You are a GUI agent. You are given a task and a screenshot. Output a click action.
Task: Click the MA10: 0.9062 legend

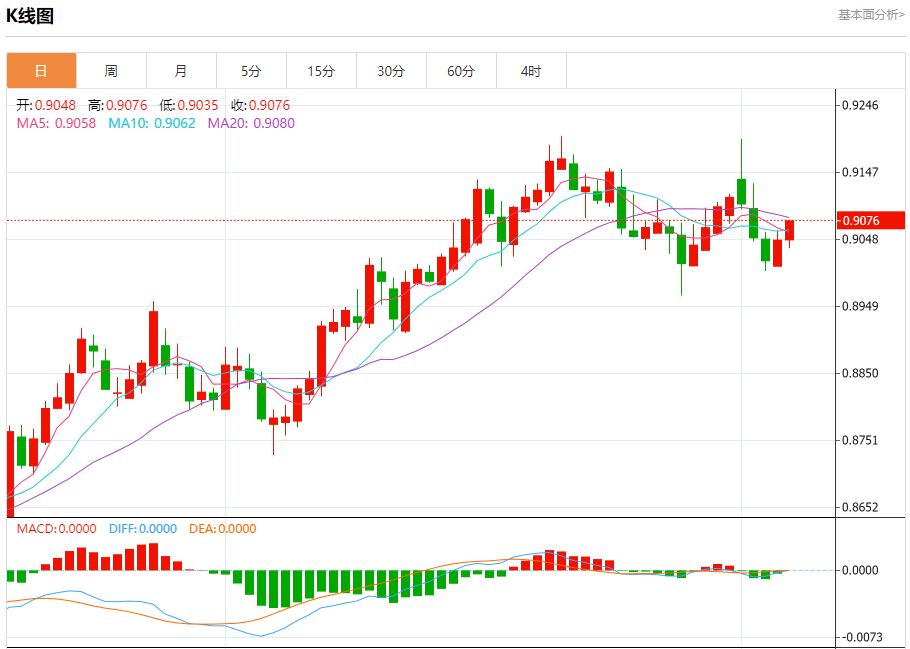tap(151, 123)
